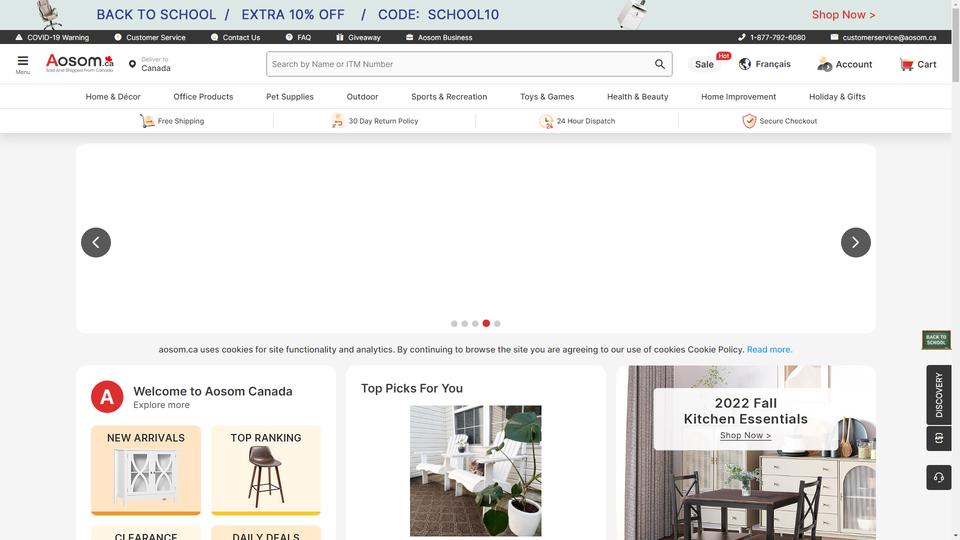Open Shop Now under Fall Kitchen Essentials
The image size is (960, 540).
pos(745,435)
